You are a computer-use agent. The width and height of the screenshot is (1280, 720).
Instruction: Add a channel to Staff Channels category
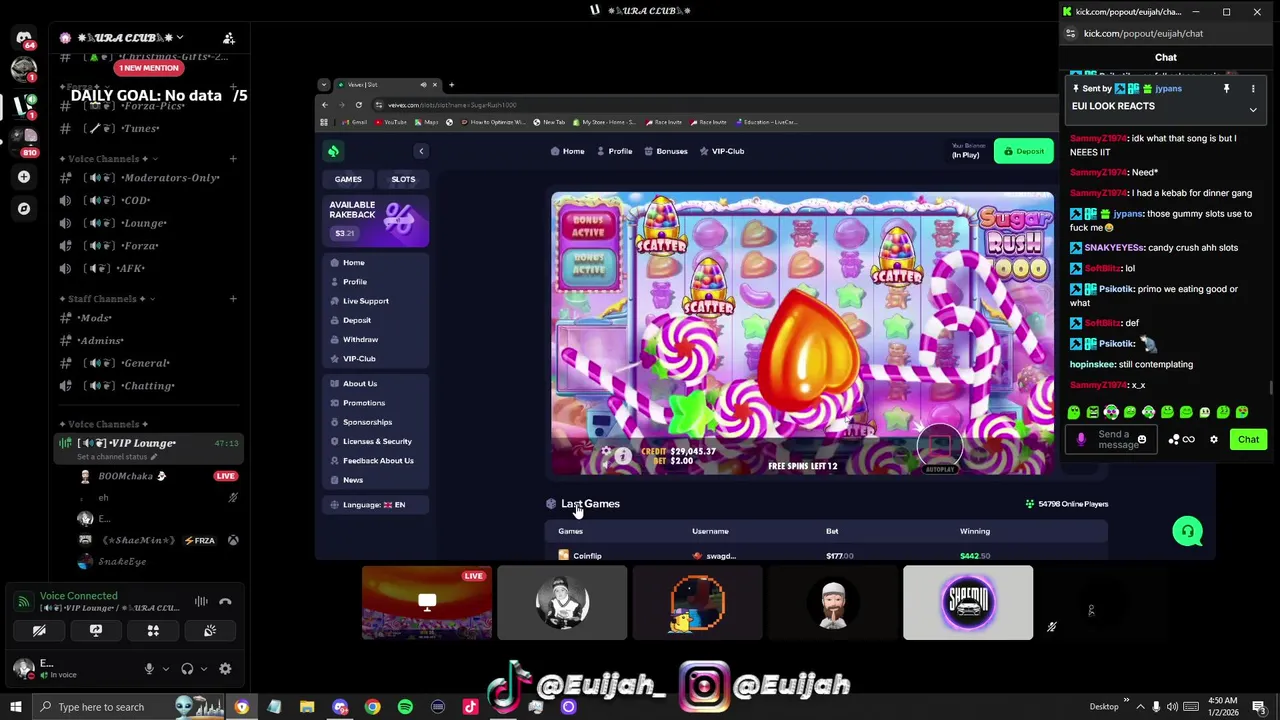(x=233, y=299)
